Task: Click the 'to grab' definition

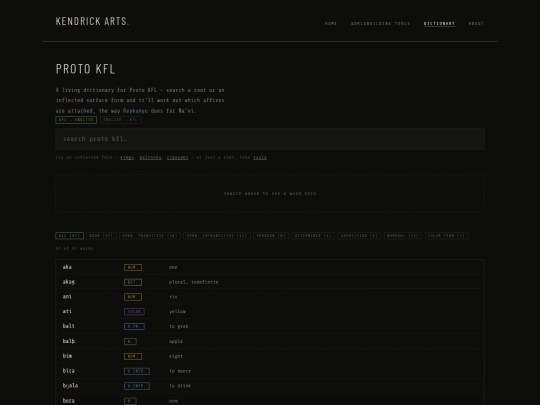Action: [x=179, y=326]
